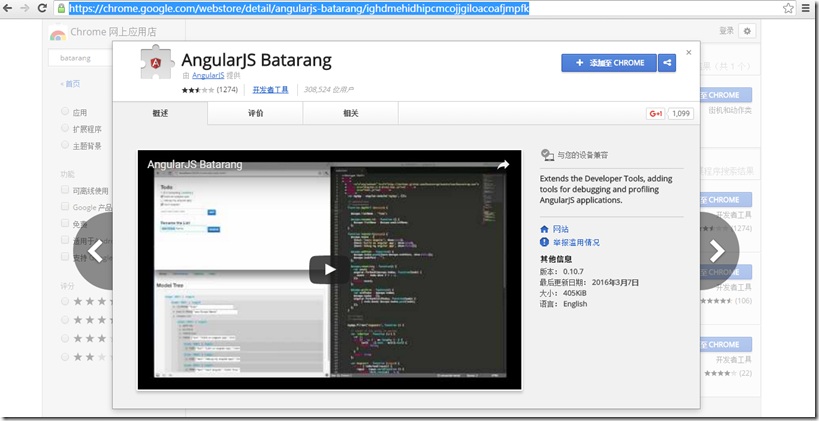The width and height of the screenshot is (819, 421).
Task: Switch to the 概述 tab
Action: point(160,113)
